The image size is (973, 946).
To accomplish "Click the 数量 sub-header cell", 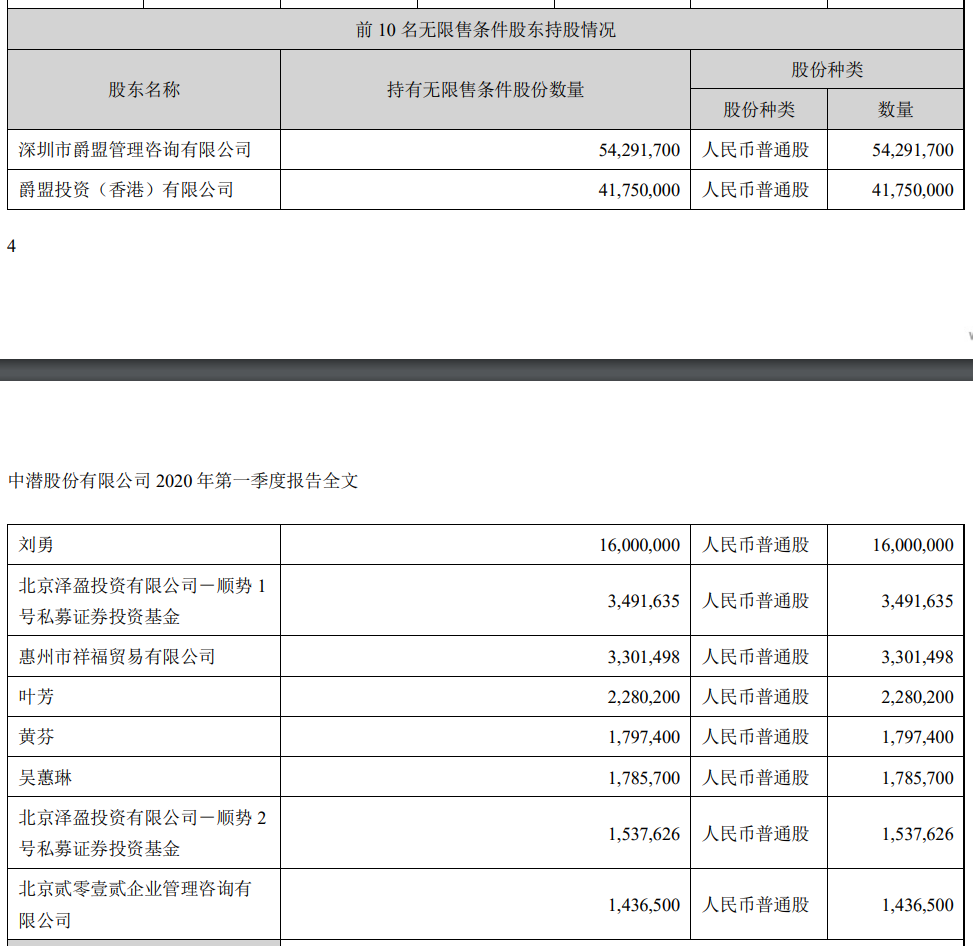I will point(895,110).
